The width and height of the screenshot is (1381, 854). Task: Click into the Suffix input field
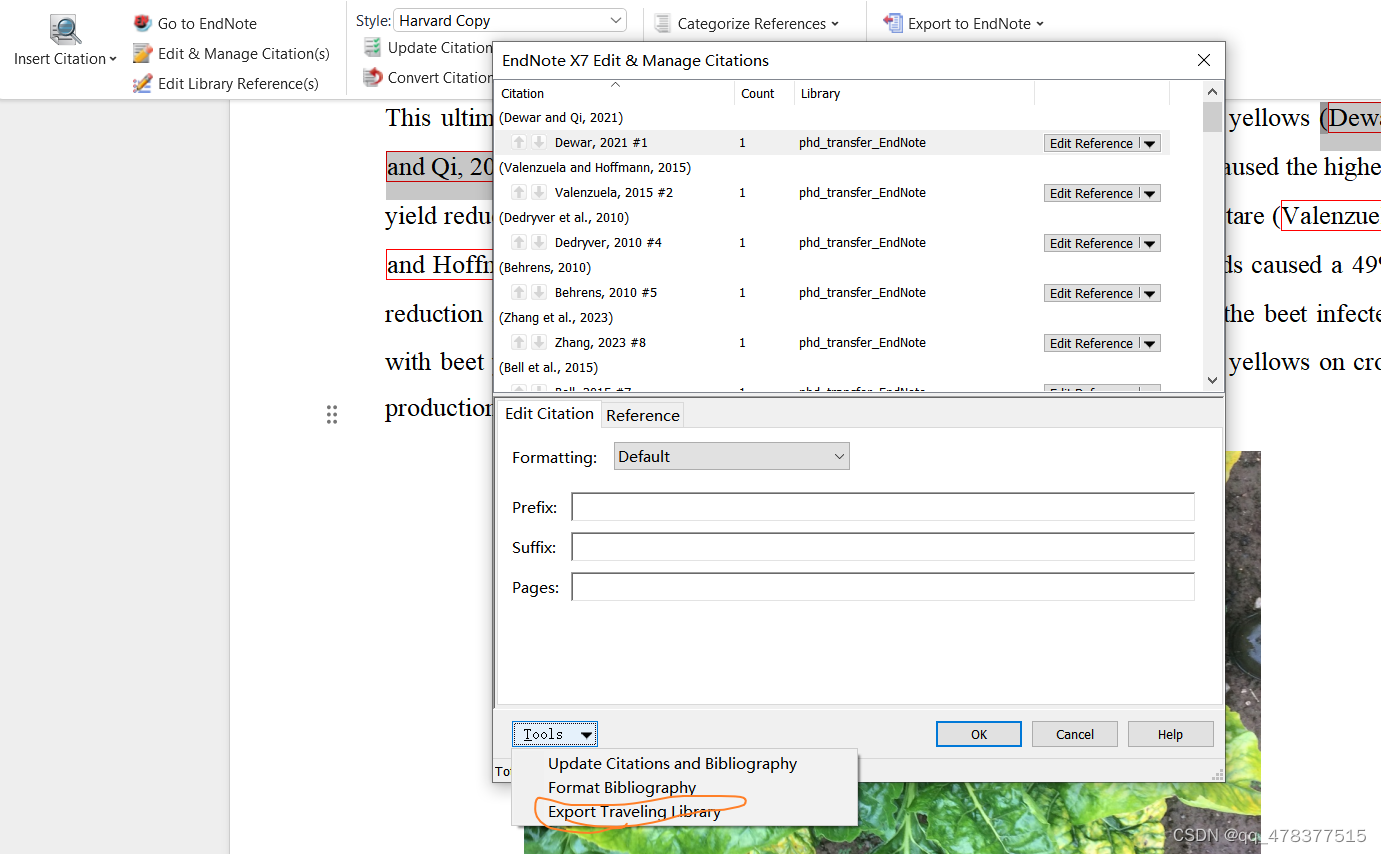tap(883, 547)
